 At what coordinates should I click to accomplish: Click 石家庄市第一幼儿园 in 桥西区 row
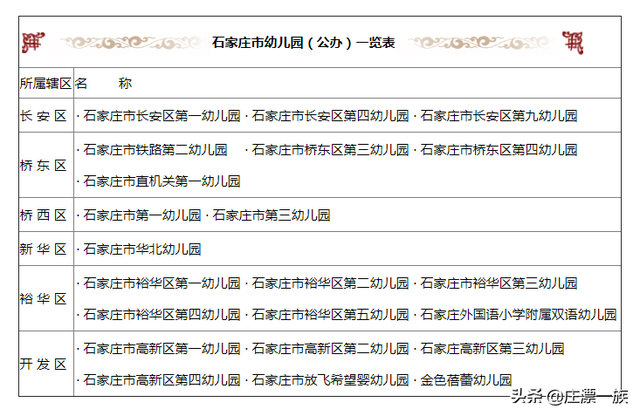coord(142,215)
